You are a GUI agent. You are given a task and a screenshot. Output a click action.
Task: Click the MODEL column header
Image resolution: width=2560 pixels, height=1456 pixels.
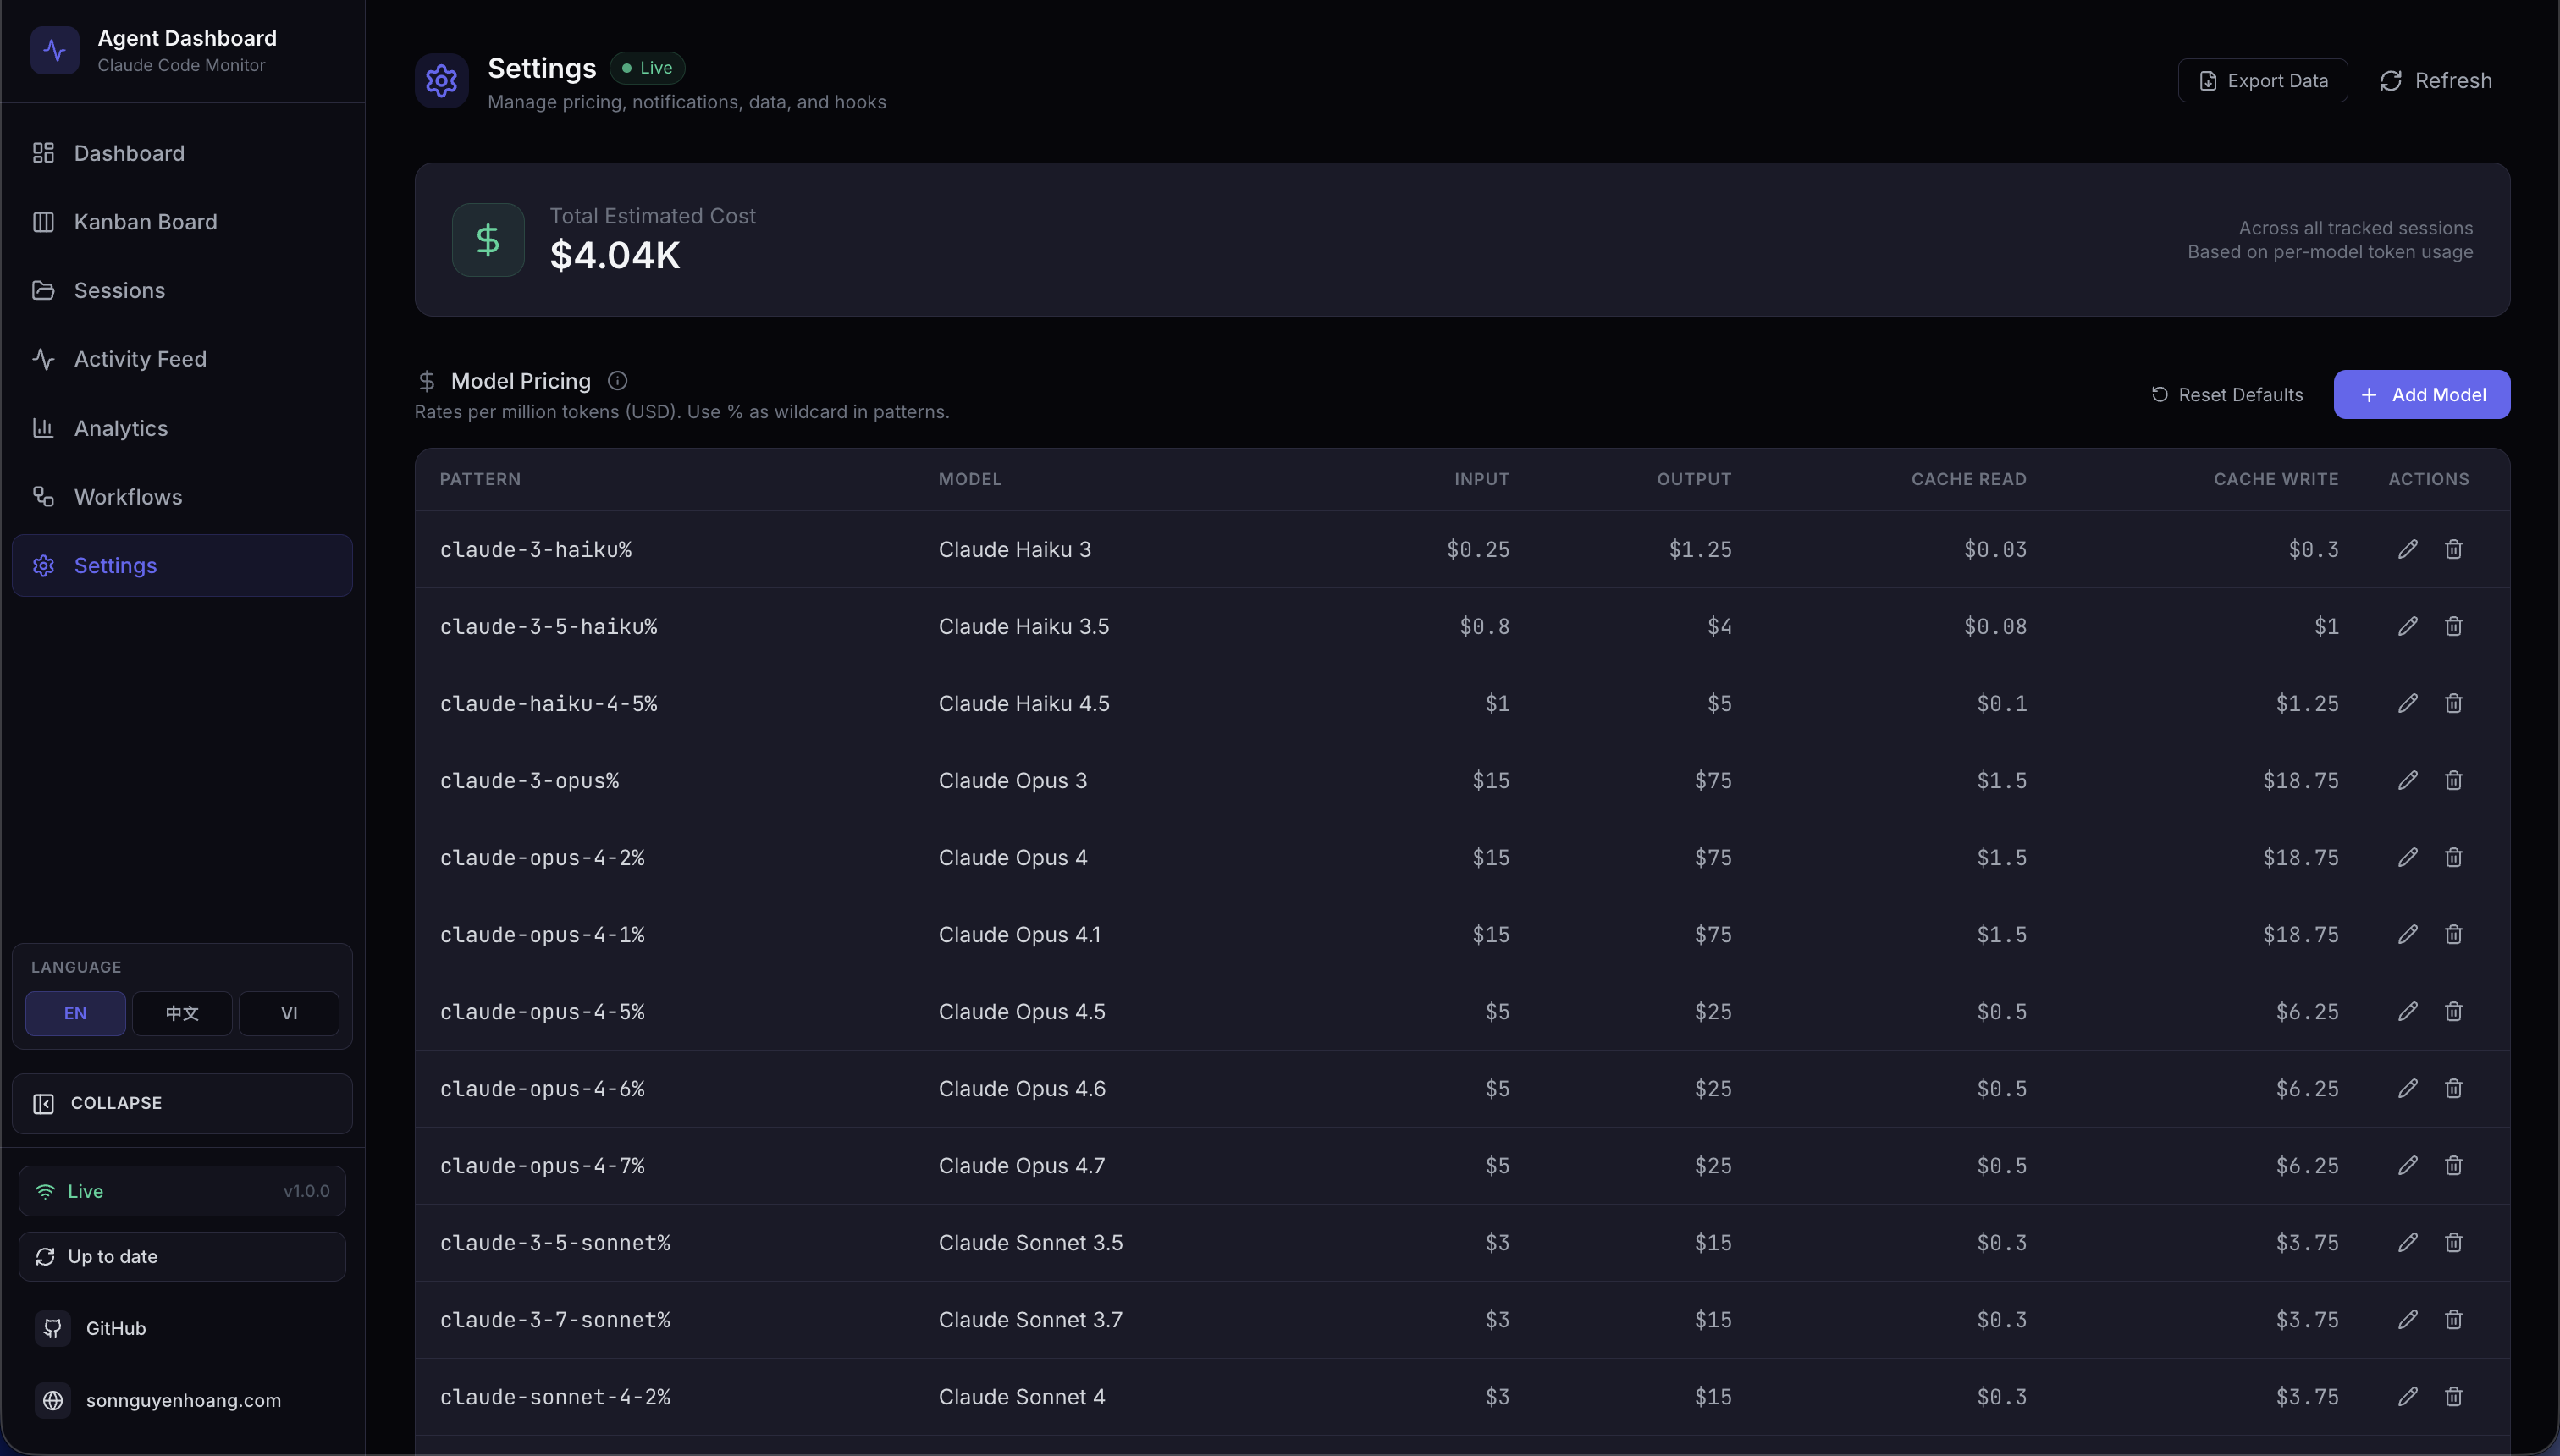(x=970, y=479)
